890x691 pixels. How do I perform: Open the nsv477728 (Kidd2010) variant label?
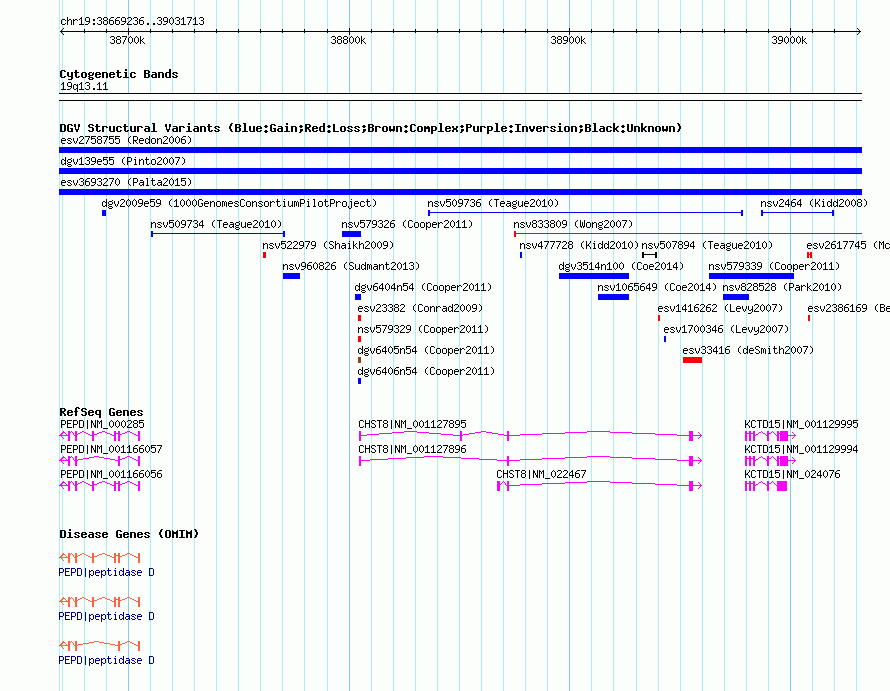coord(579,245)
